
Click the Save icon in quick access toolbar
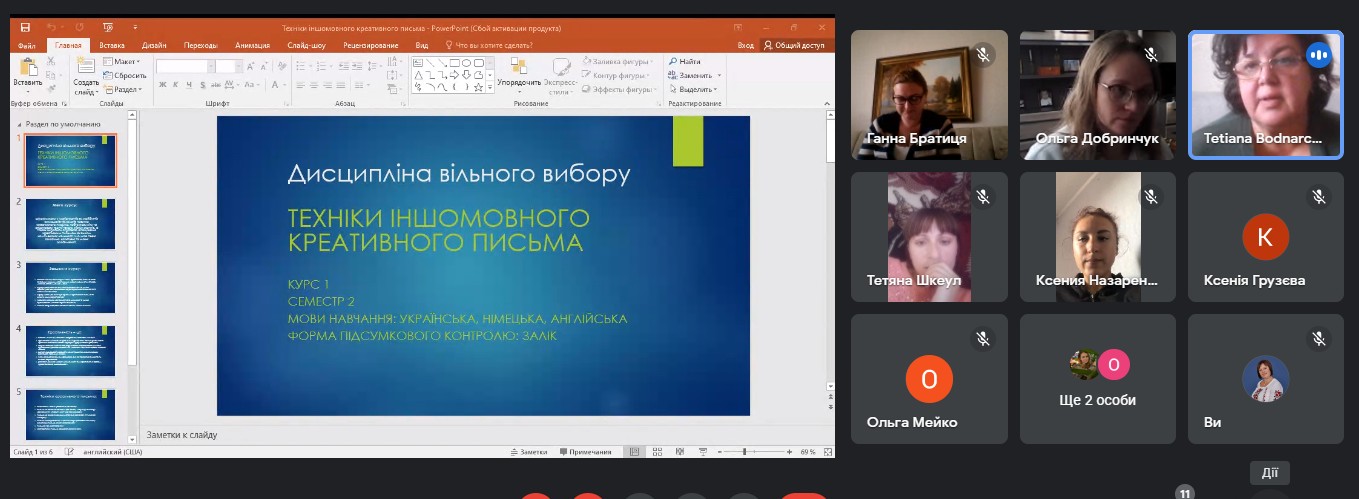tap(25, 28)
